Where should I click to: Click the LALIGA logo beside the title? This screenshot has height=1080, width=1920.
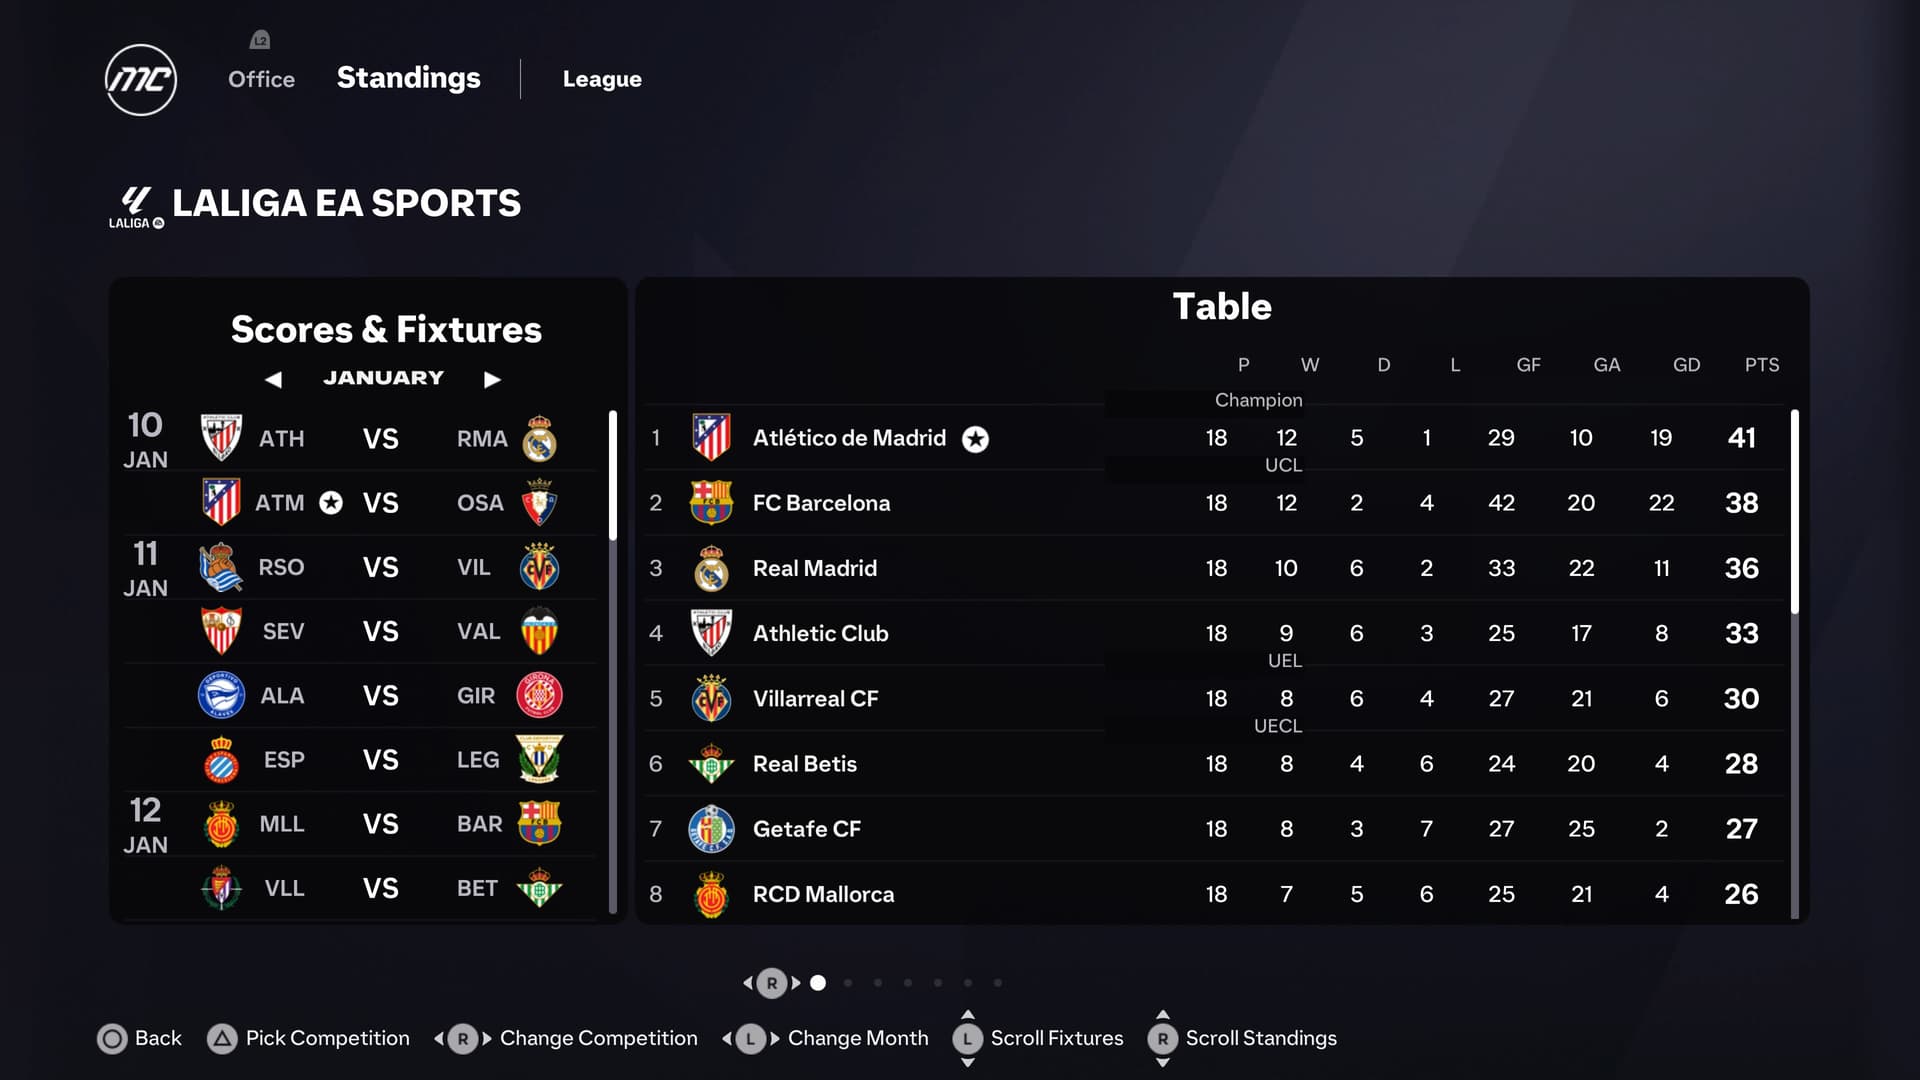[137, 208]
